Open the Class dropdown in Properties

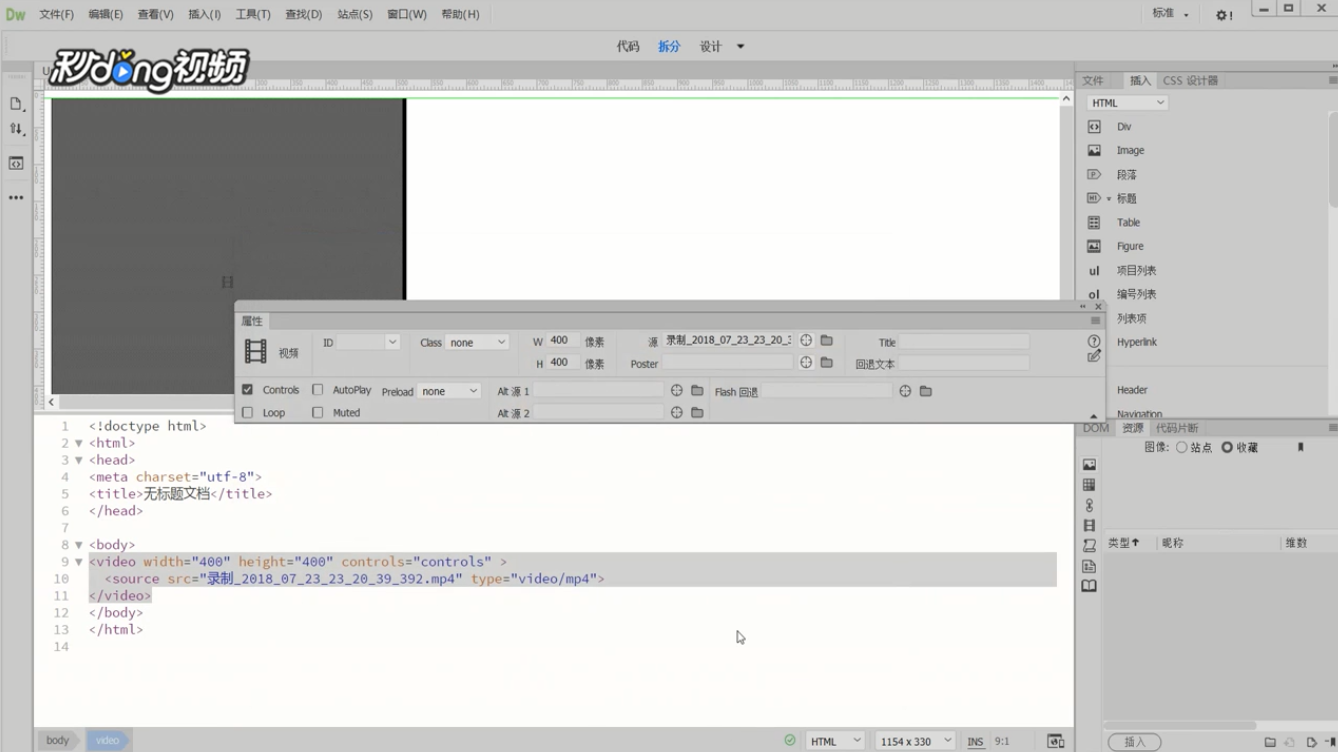coord(477,342)
